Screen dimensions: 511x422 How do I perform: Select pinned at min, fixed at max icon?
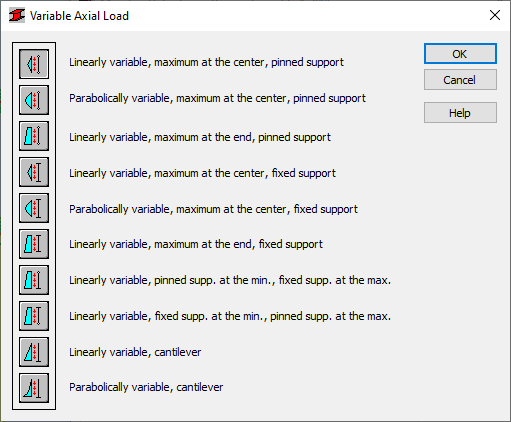tap(34, 280)
